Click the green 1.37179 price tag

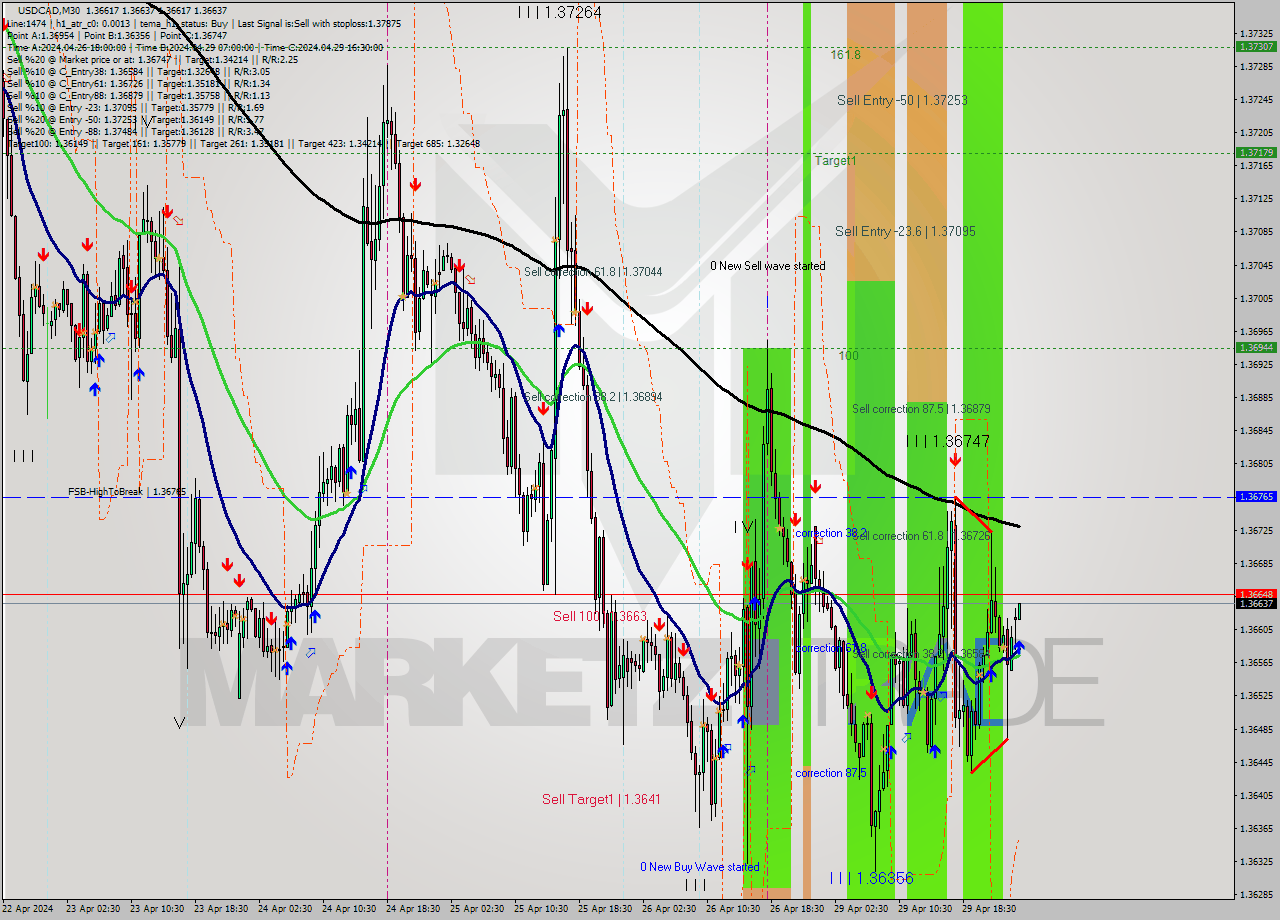pyautogui.click(x=1255, y=152)
